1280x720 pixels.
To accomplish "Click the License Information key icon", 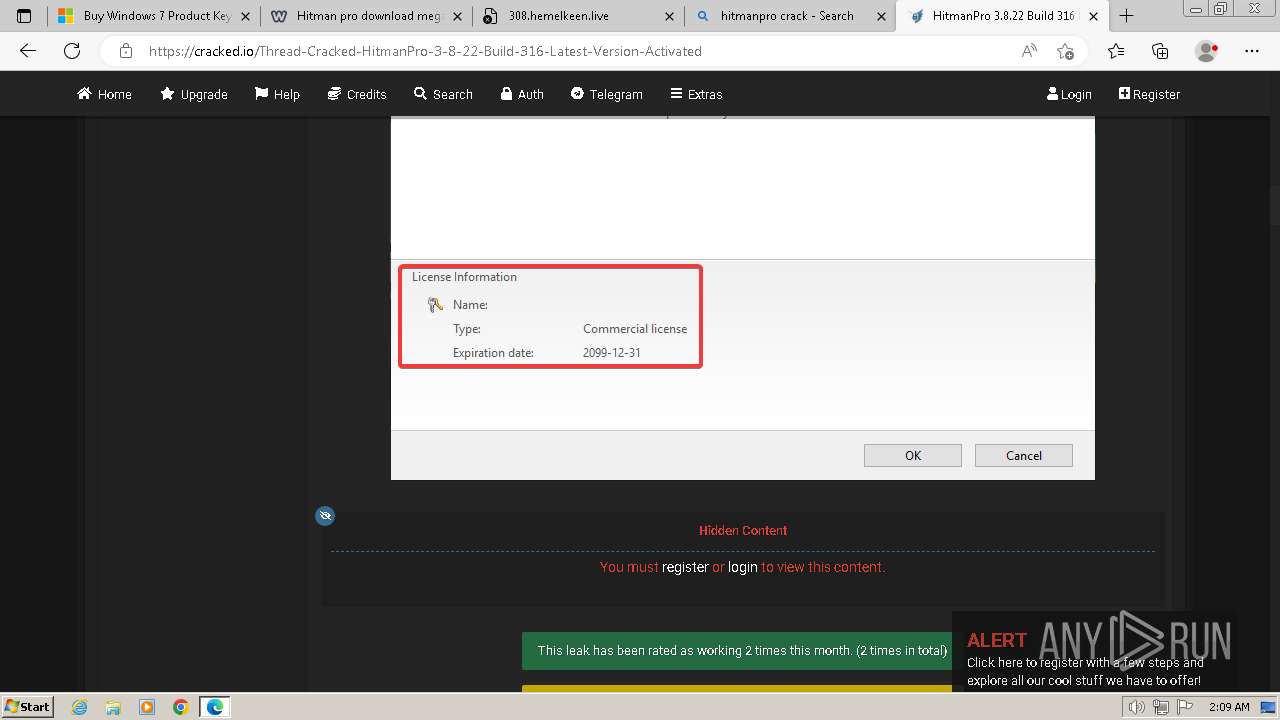I will (x=435, y=305).
